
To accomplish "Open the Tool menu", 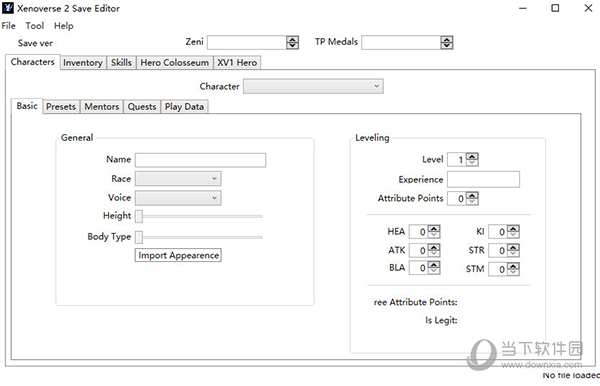I will [34, 26].
